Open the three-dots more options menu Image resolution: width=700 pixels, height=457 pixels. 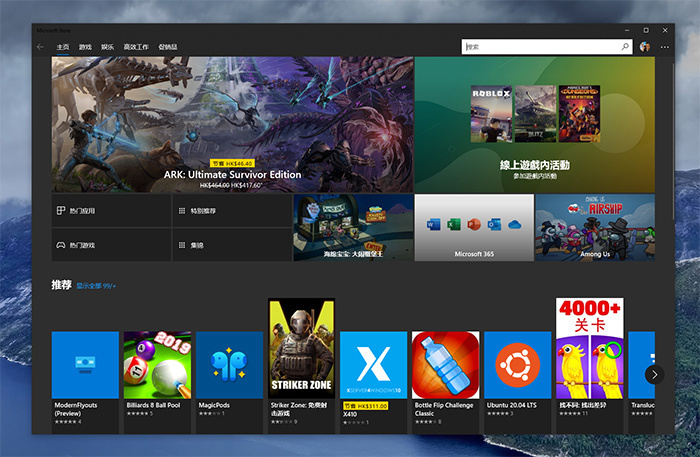[x=665, y=47]
